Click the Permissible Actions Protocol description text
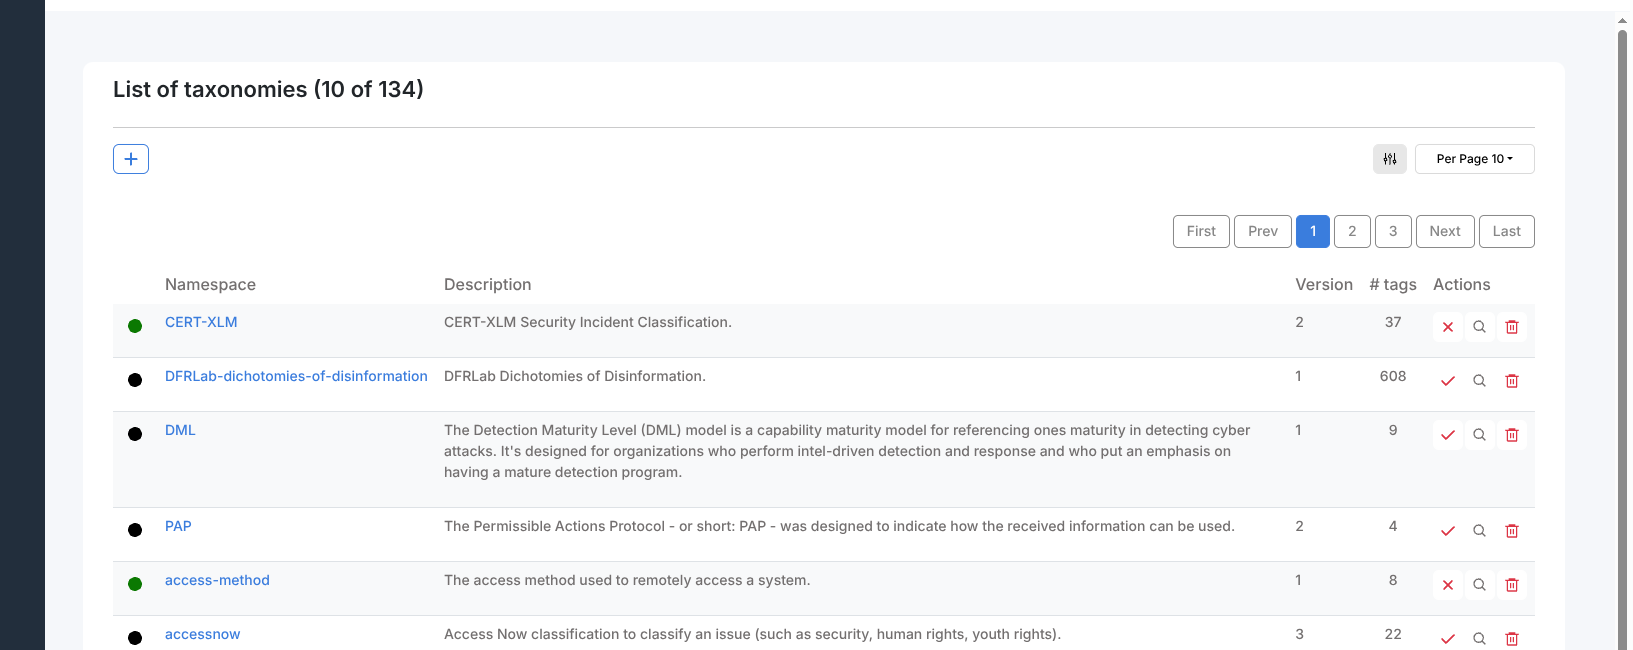This screenshot has height=650, width=1633. click(839, 526)
